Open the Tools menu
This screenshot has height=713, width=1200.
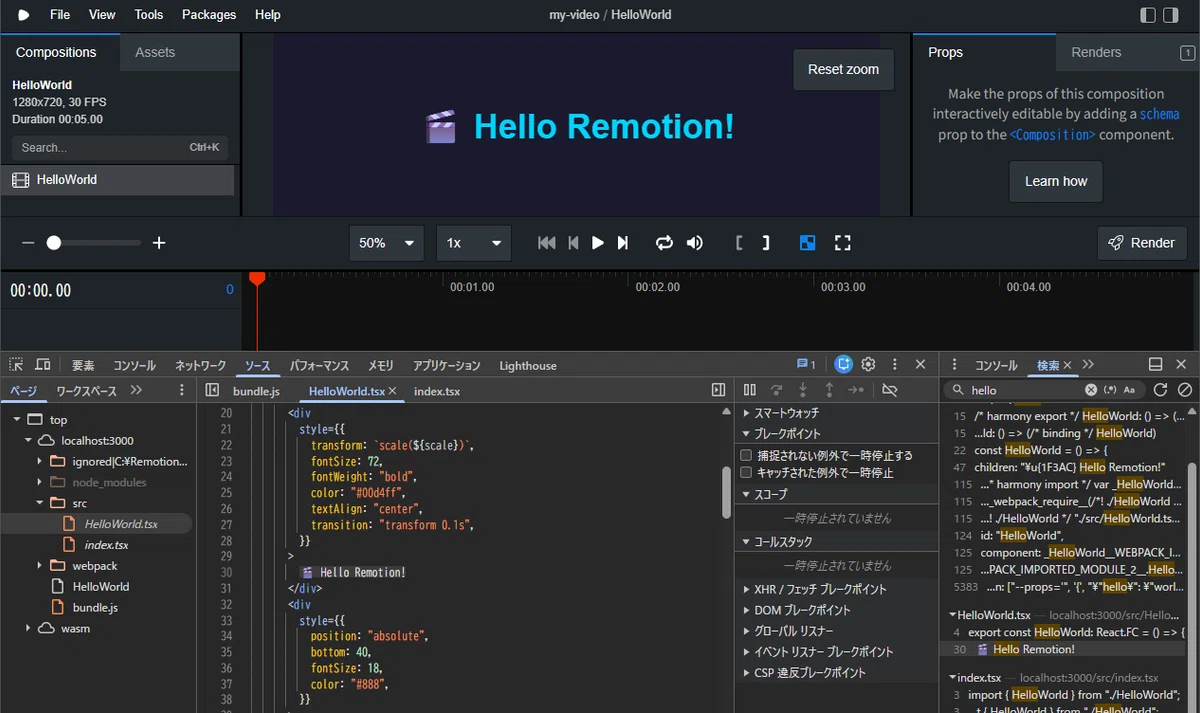point(149,15)
